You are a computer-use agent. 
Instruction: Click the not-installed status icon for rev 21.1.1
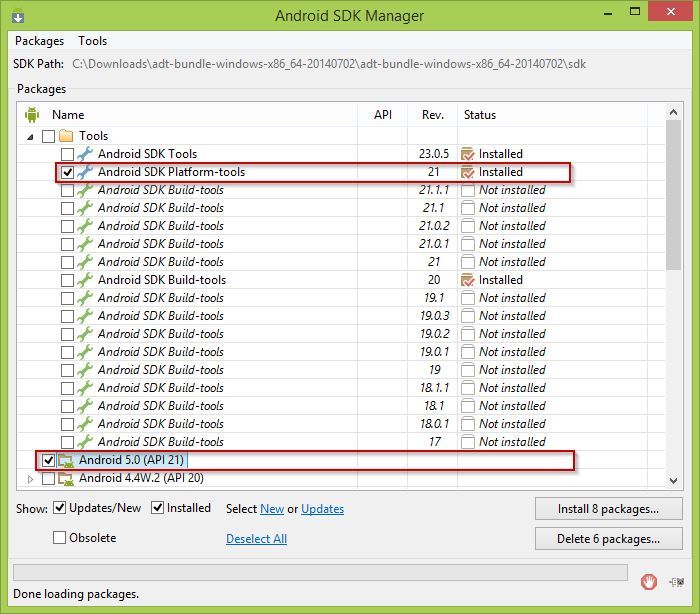coord(467,190)
